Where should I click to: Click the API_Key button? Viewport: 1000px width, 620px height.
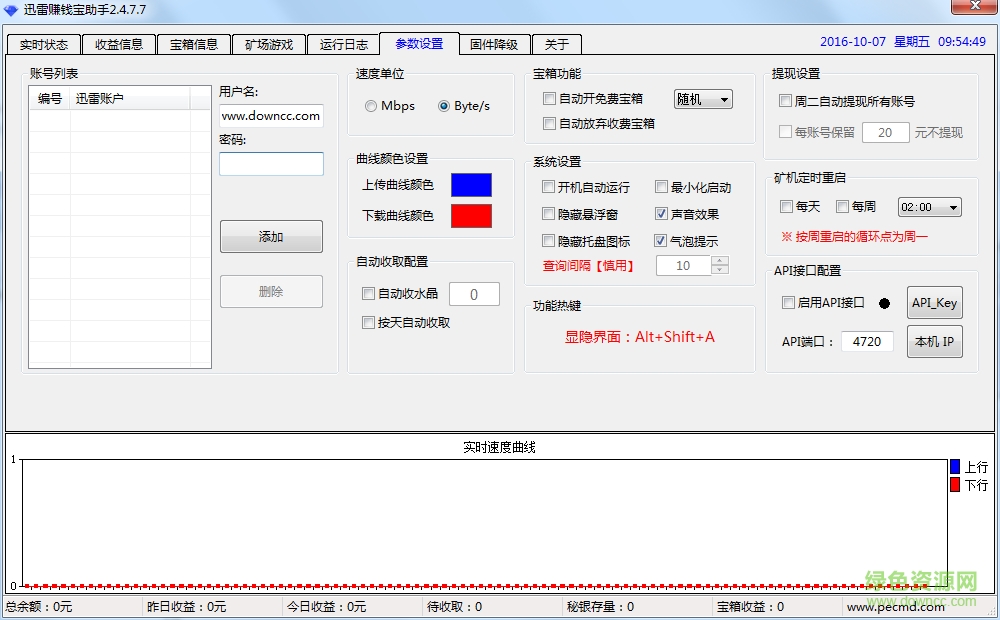[935, 303]
